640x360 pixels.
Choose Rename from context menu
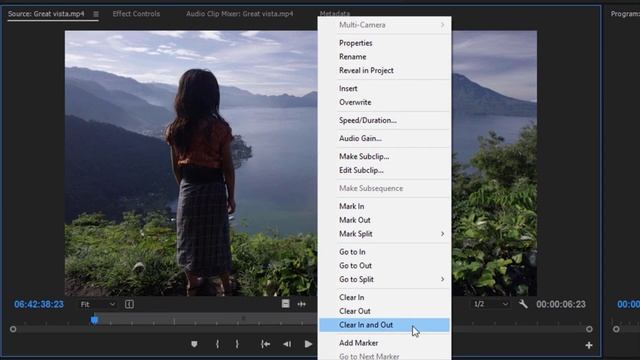(x=384, y=57)
